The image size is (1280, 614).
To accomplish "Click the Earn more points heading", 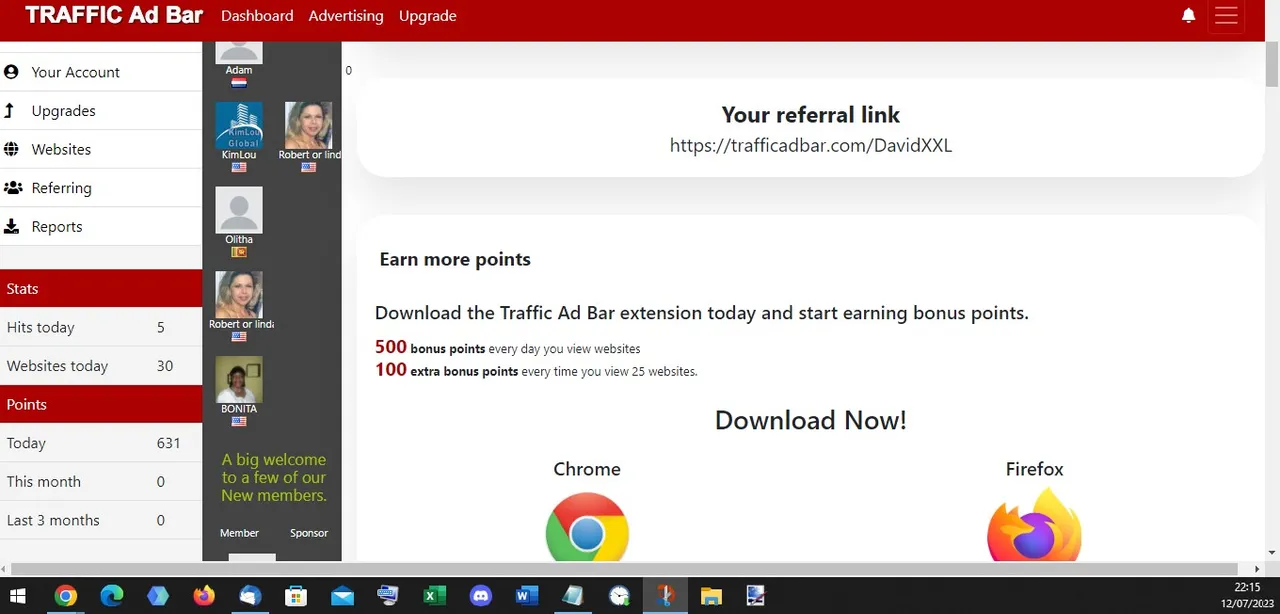I will [x=455, y=259].
